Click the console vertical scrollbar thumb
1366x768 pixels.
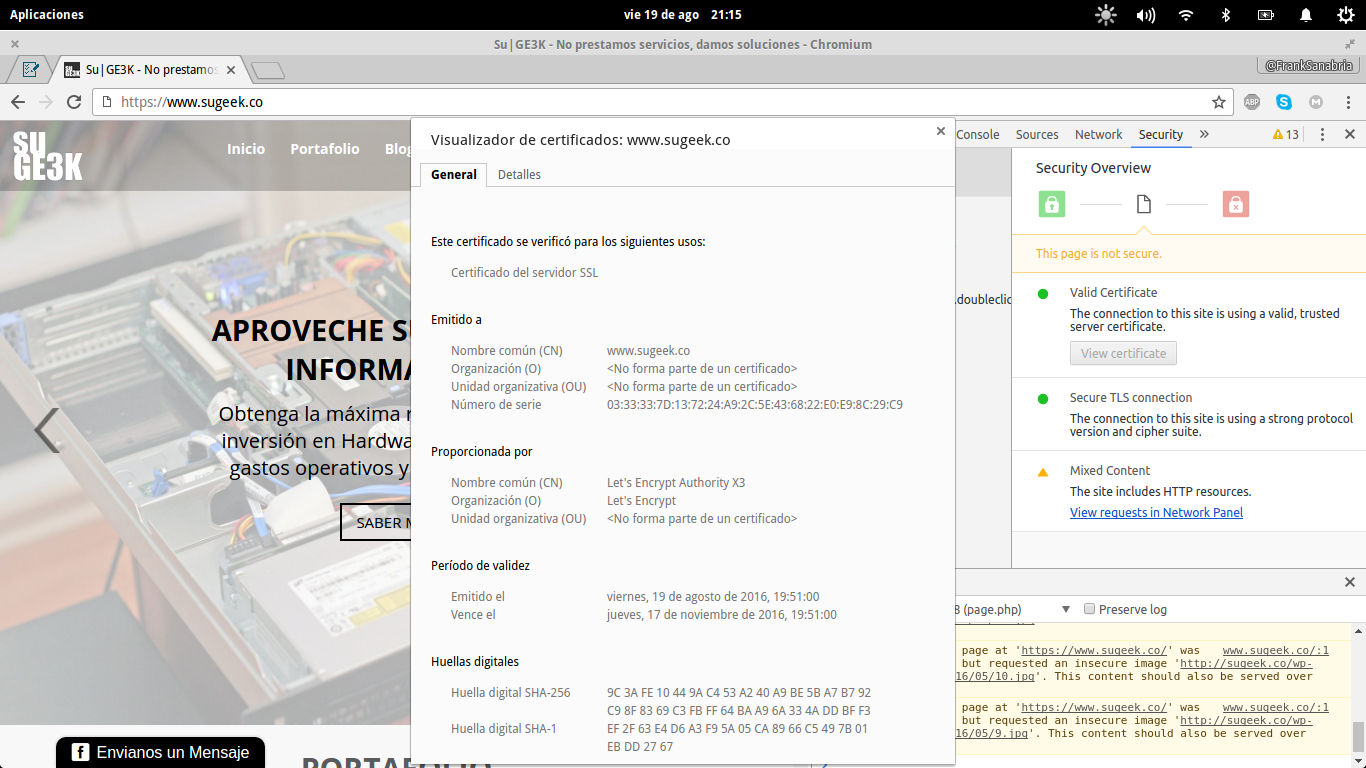tap(1358, 737)
